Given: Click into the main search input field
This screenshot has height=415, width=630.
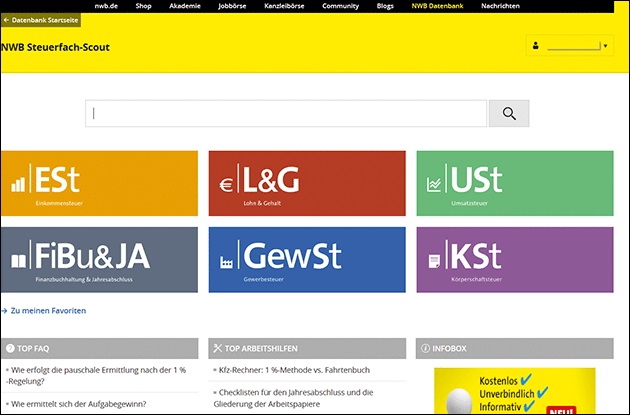Looking at the screenshot, I should pos(286,114).
